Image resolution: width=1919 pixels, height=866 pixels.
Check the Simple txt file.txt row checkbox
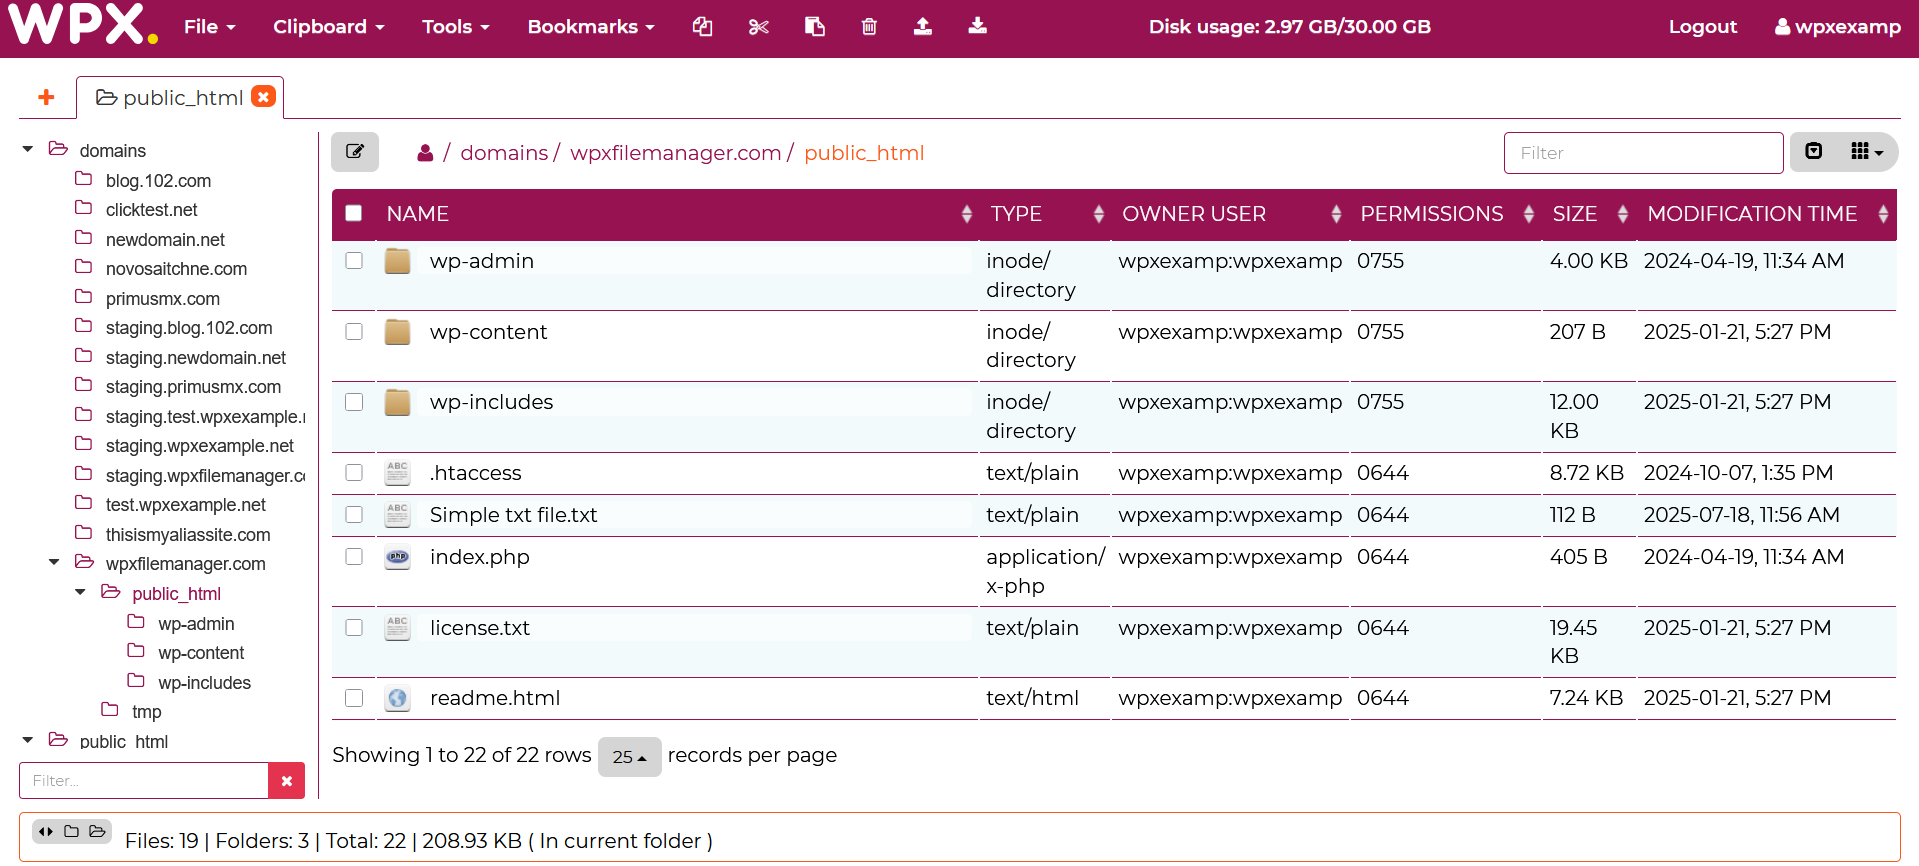(x=354, y=514)
